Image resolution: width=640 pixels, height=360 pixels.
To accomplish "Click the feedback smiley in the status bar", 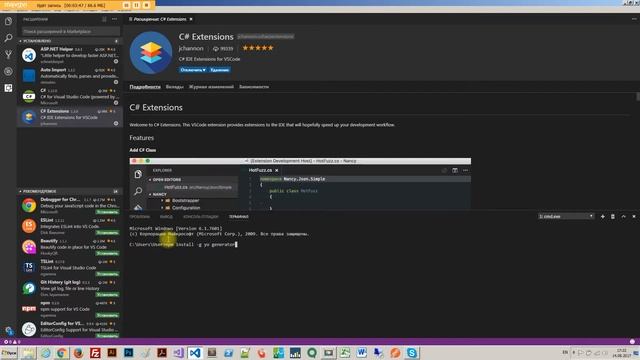I will [x=632, y=342].
